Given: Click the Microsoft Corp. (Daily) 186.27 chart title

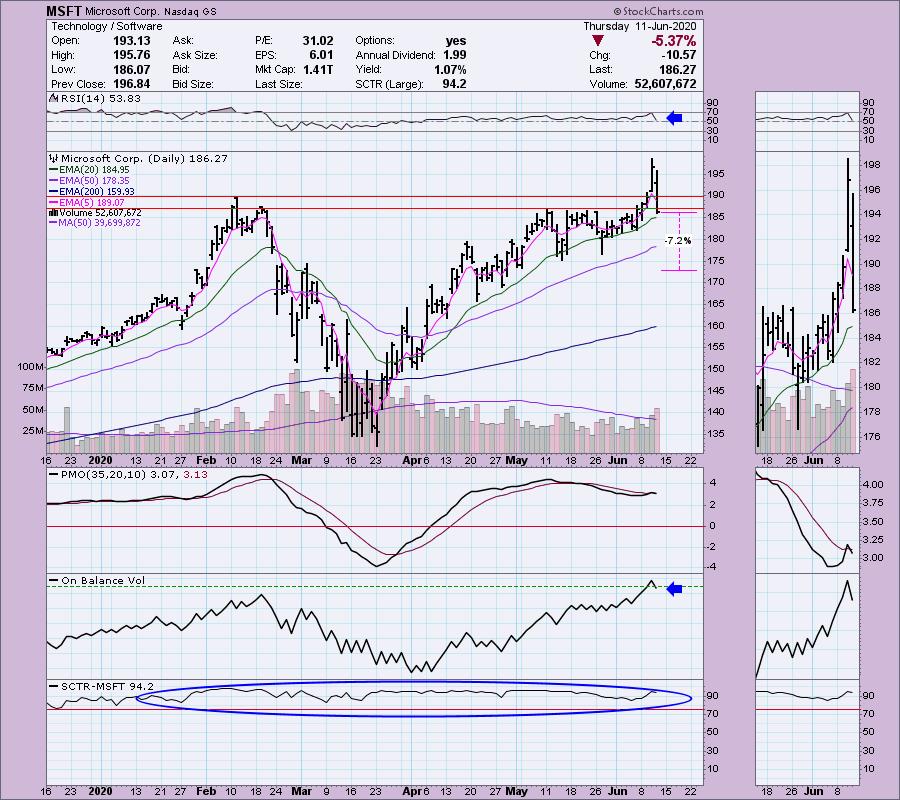Looking at the screenshot, I should click(144, 158).
